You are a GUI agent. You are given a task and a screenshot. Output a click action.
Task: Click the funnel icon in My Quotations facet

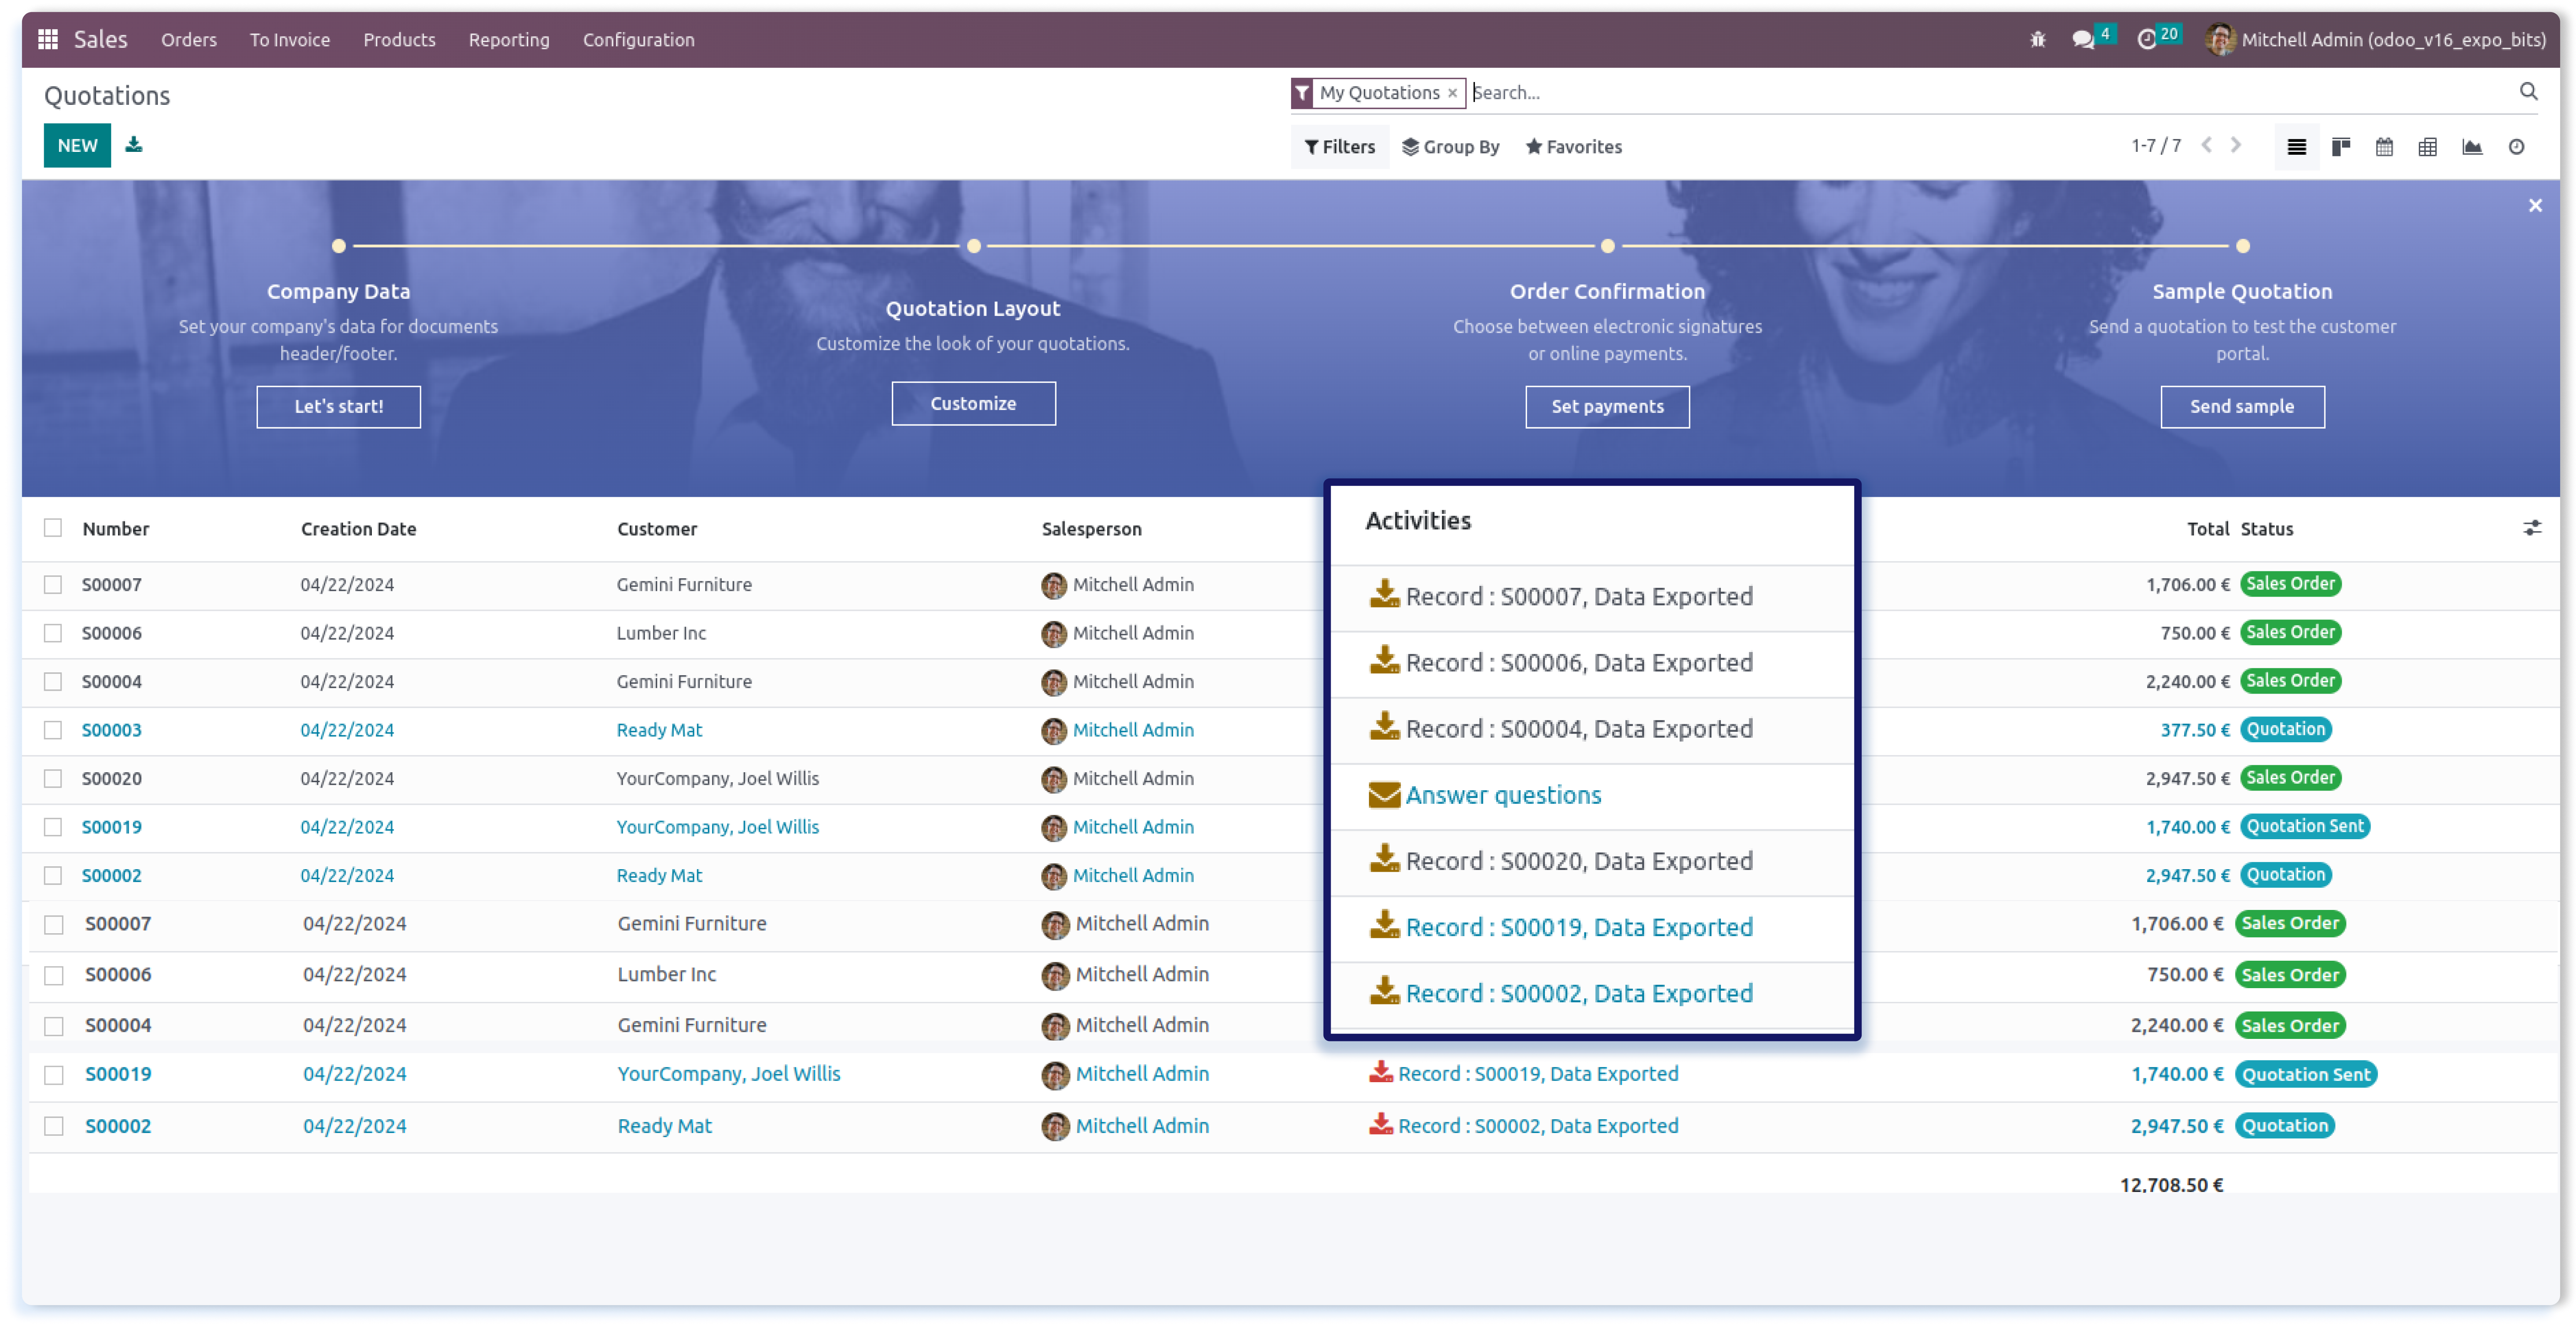tap(1302, 93)
